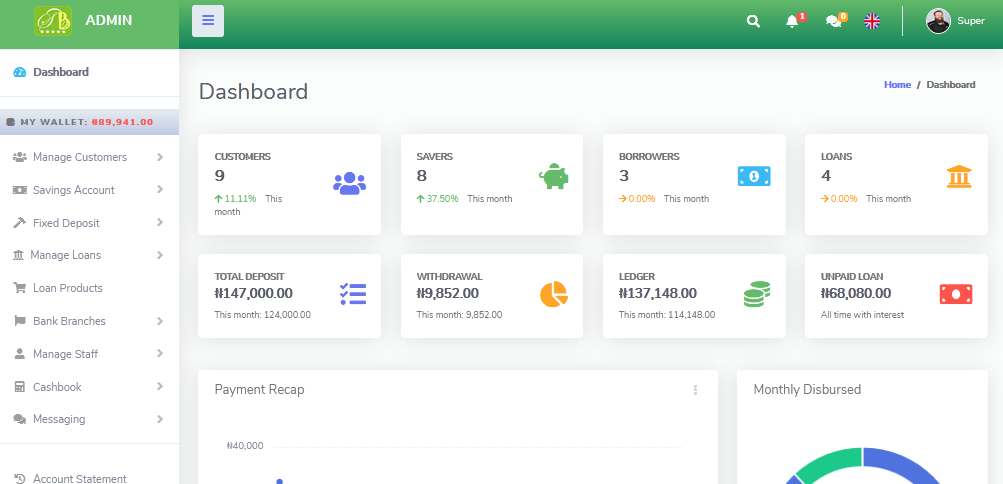
Task: Click the Dashboard breadcrumb text
Action: (x=951, y=84)
